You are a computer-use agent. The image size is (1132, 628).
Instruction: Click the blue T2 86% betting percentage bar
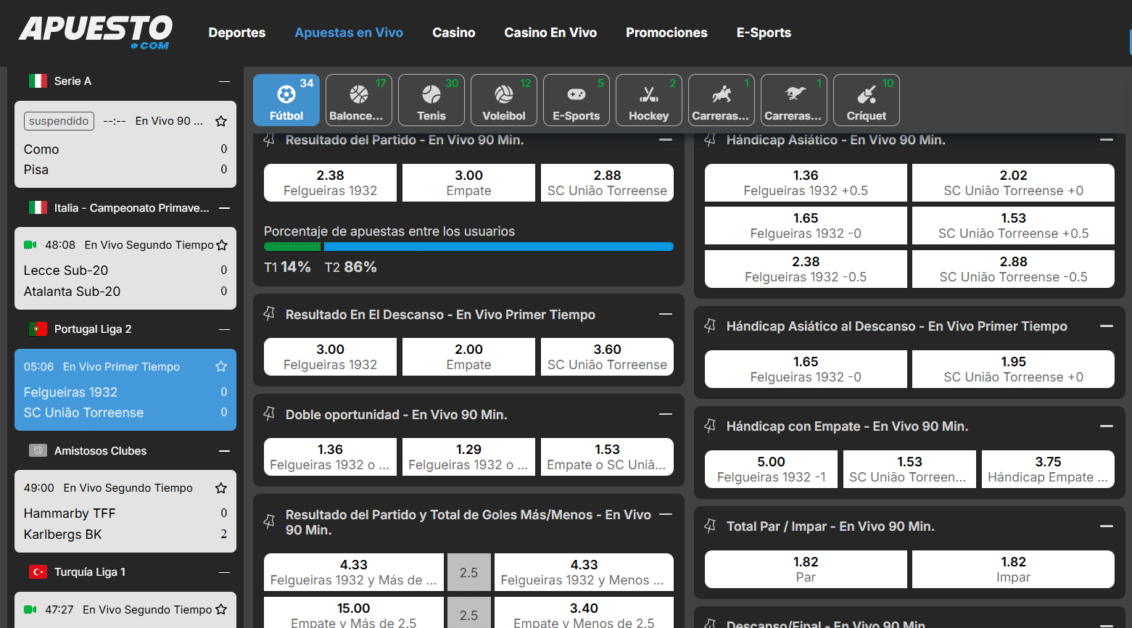(x=499, y=247)
